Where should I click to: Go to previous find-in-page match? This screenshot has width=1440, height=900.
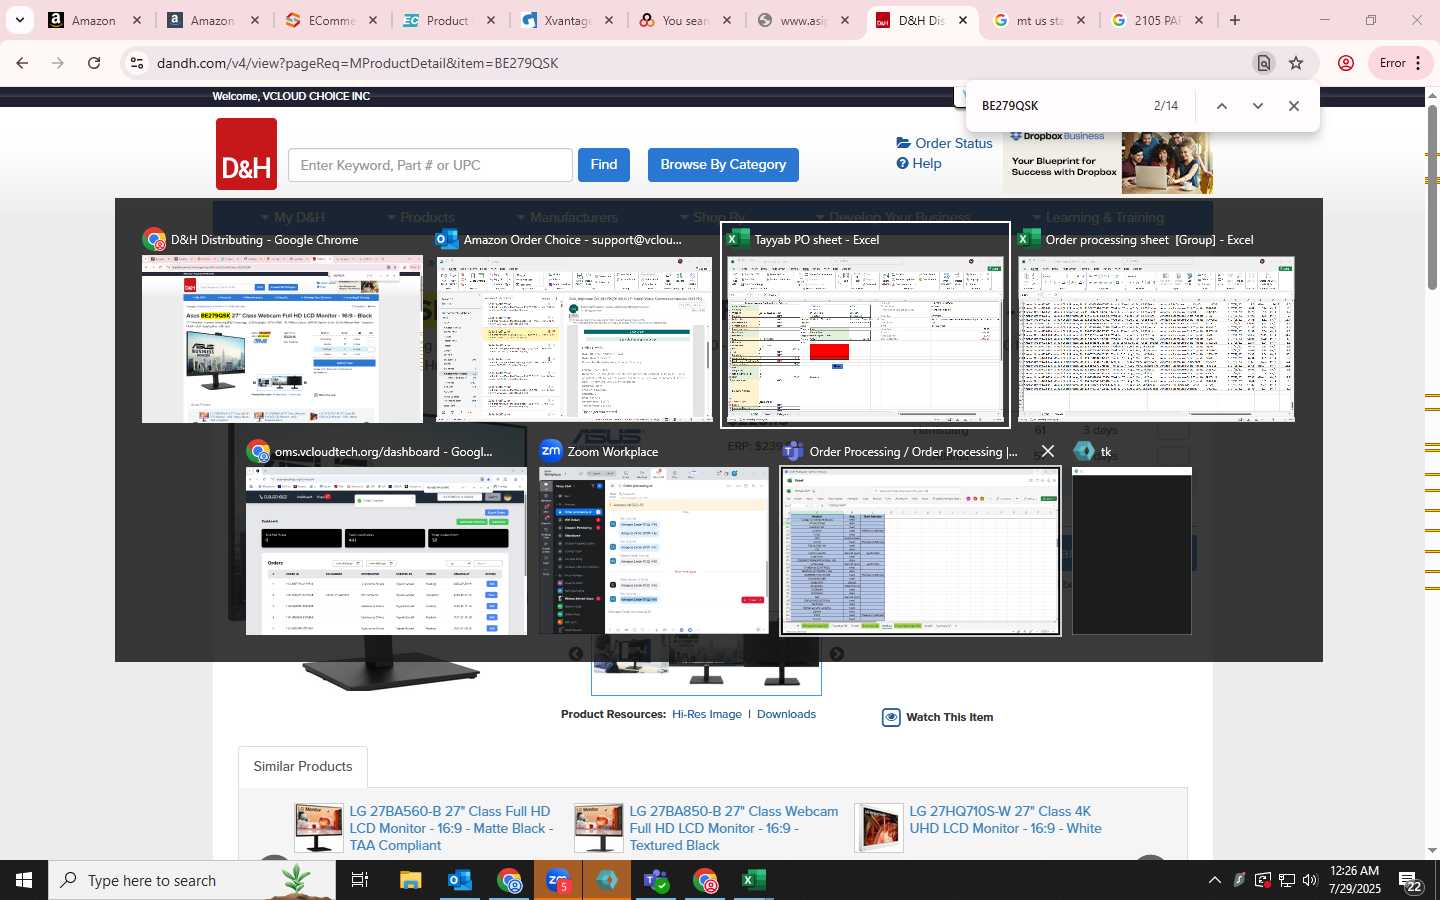[1221, 106]
